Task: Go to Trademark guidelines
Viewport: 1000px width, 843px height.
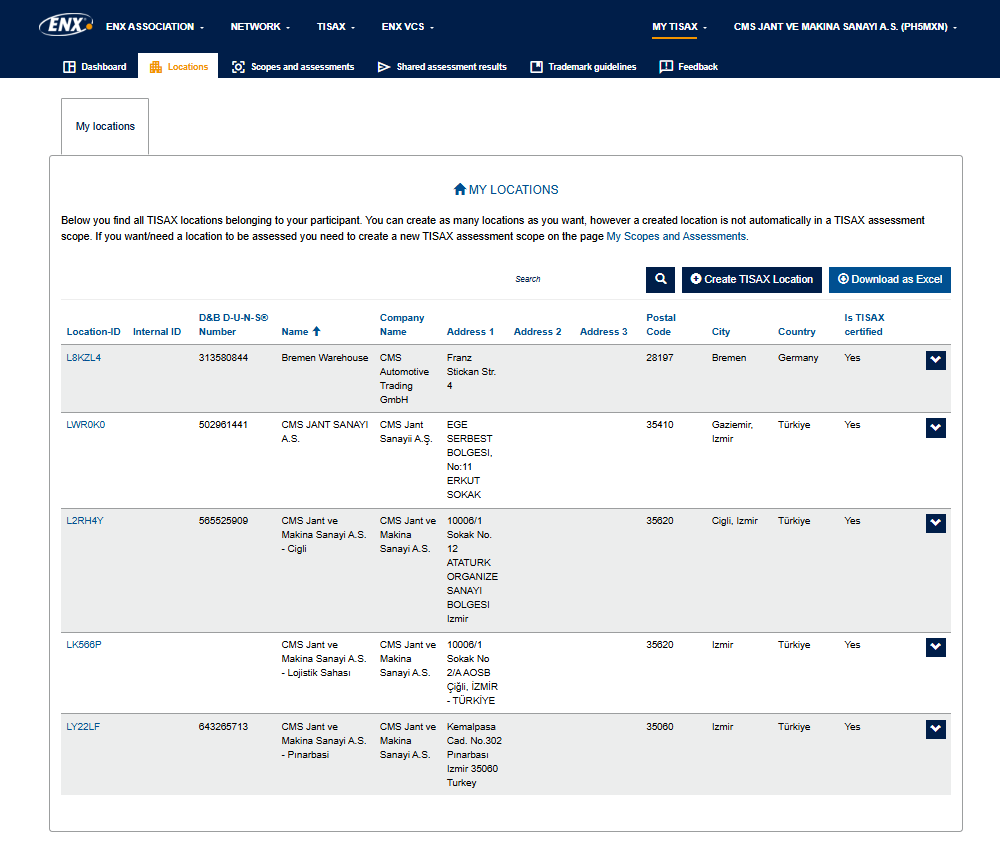Action: pyautogui.click(x=583, y=67)
